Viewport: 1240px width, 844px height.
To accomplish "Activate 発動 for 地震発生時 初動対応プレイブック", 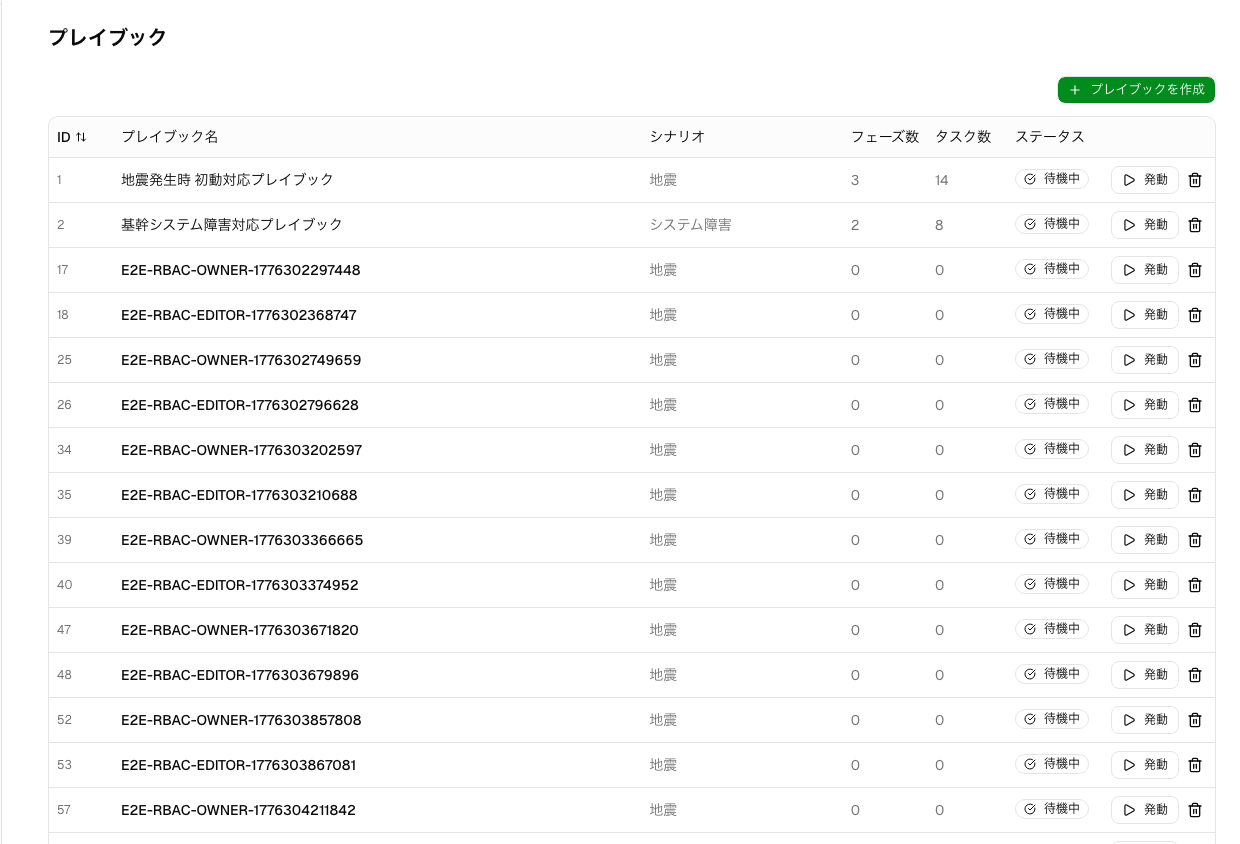I will [1145, 180].
